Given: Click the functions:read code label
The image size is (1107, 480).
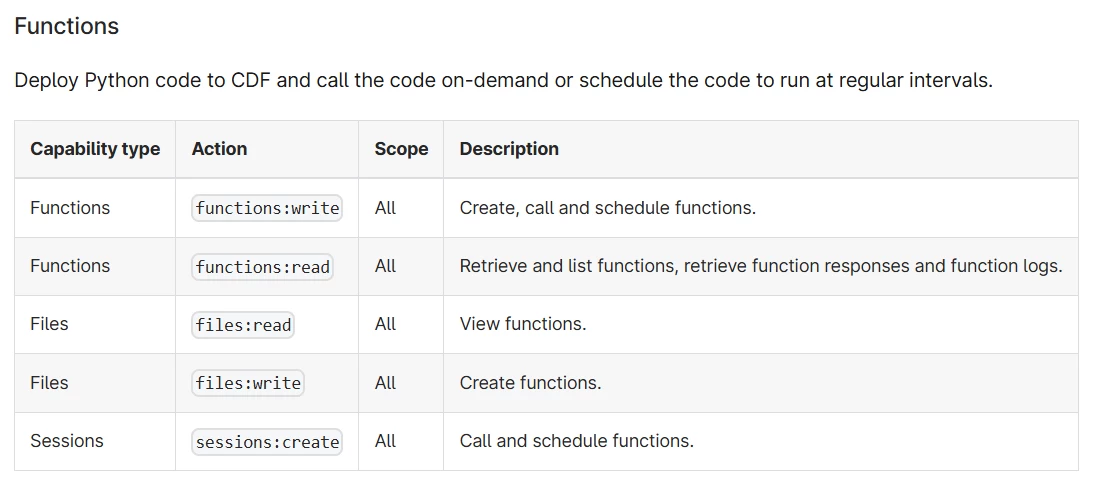Looking at the screenshot, I should 262,267.
